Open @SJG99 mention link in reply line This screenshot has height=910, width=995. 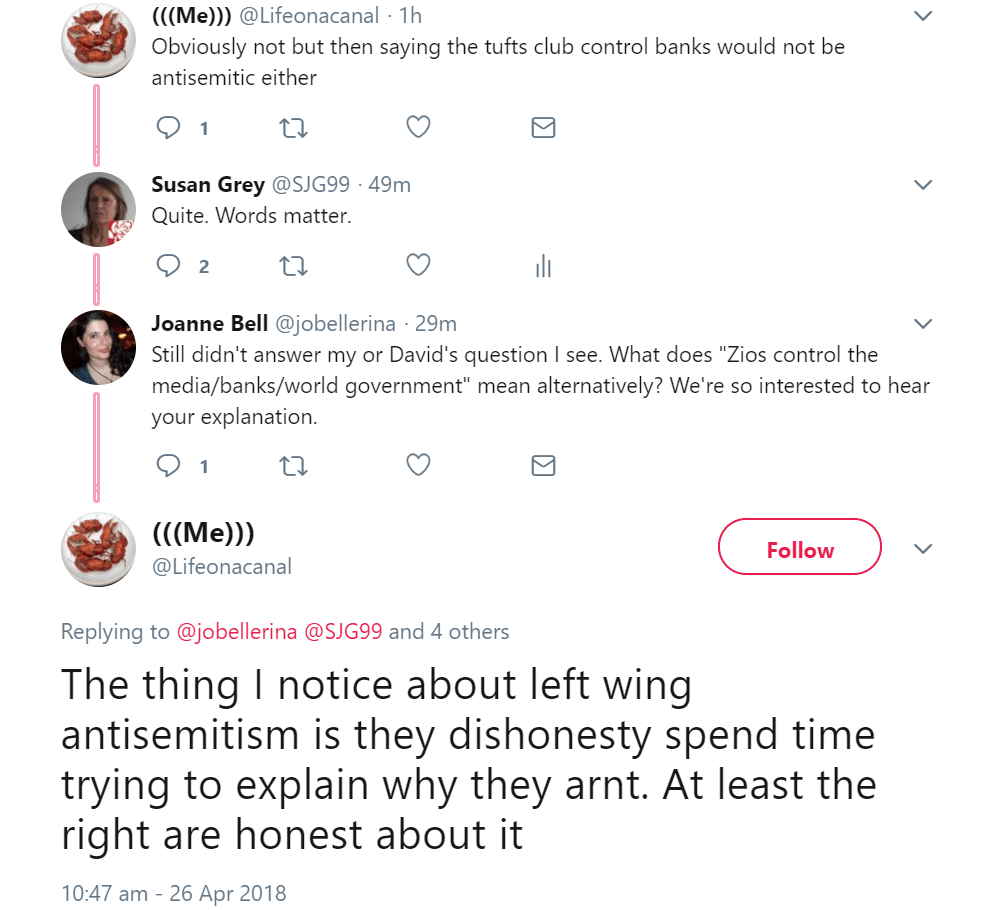click(x=343, y=632)
